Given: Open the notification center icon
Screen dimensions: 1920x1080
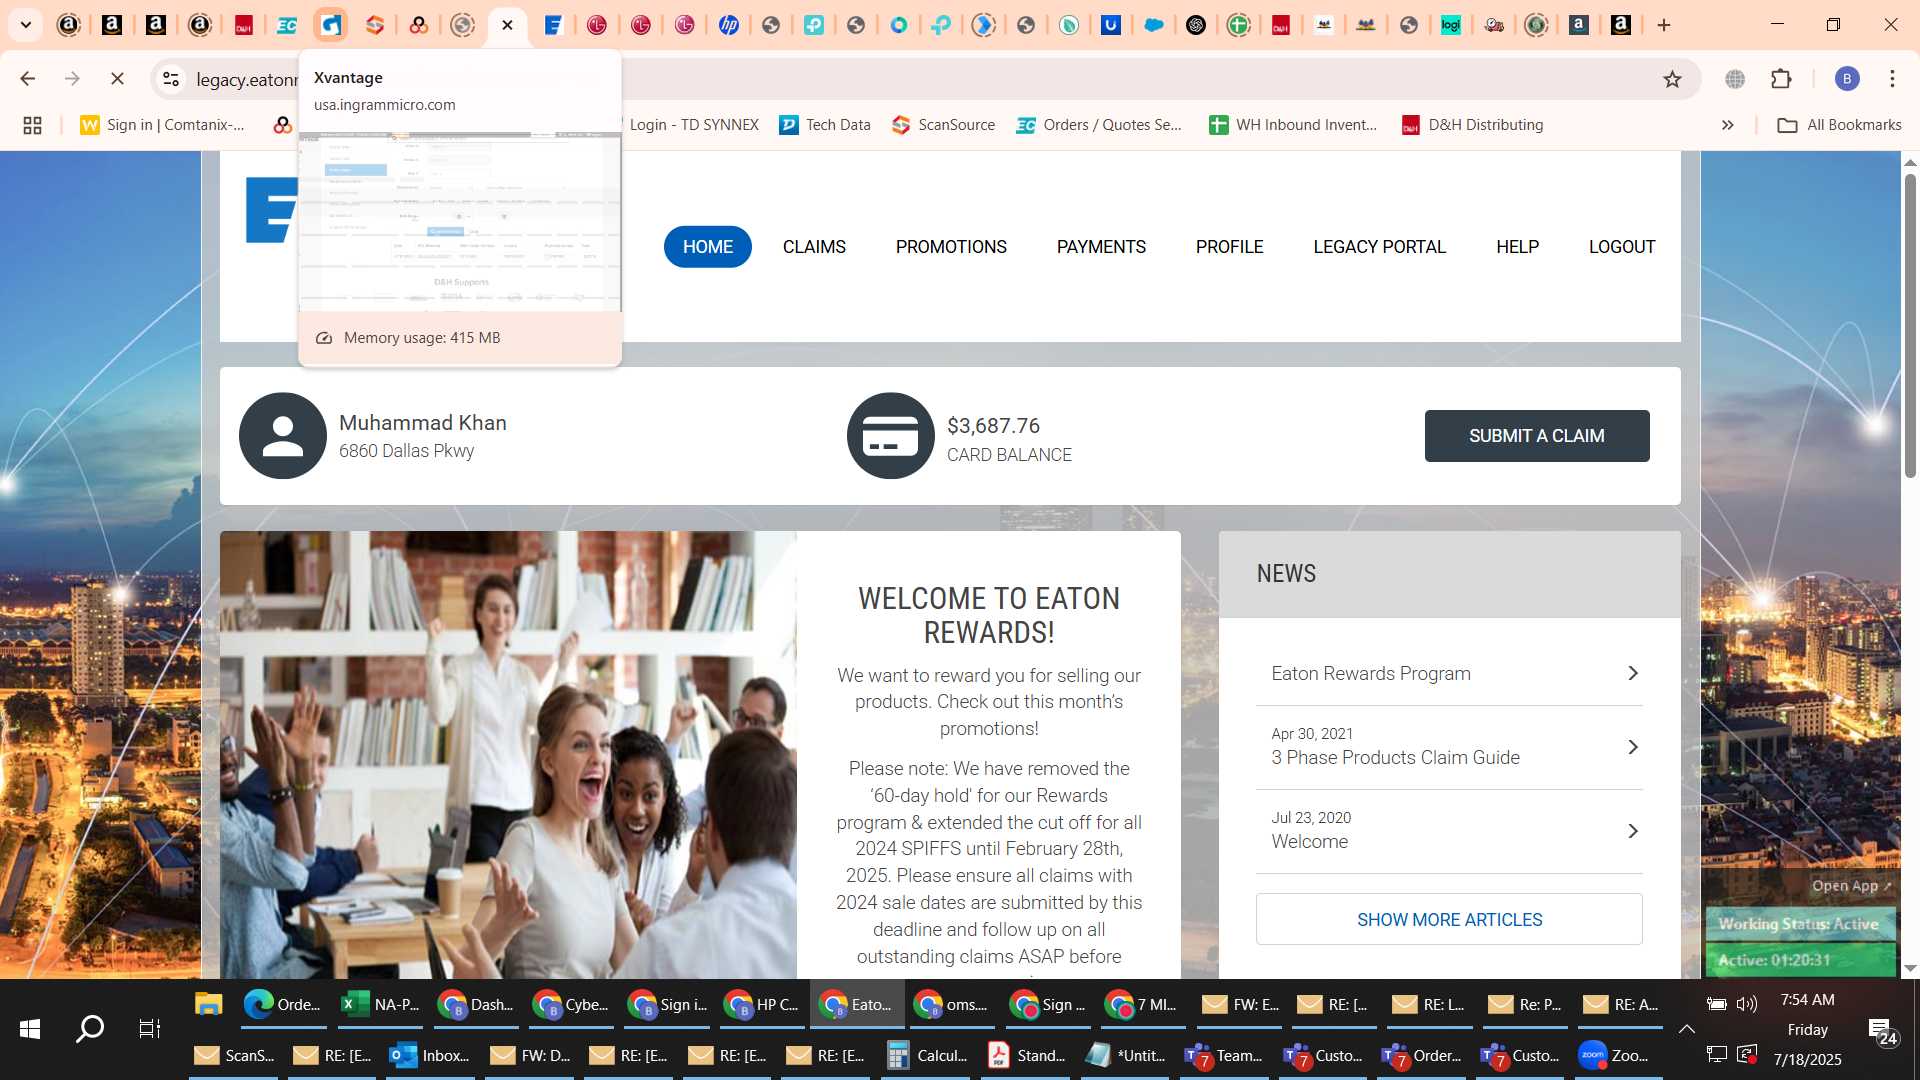Looking at the screenshot, I should point(1882,1031).
